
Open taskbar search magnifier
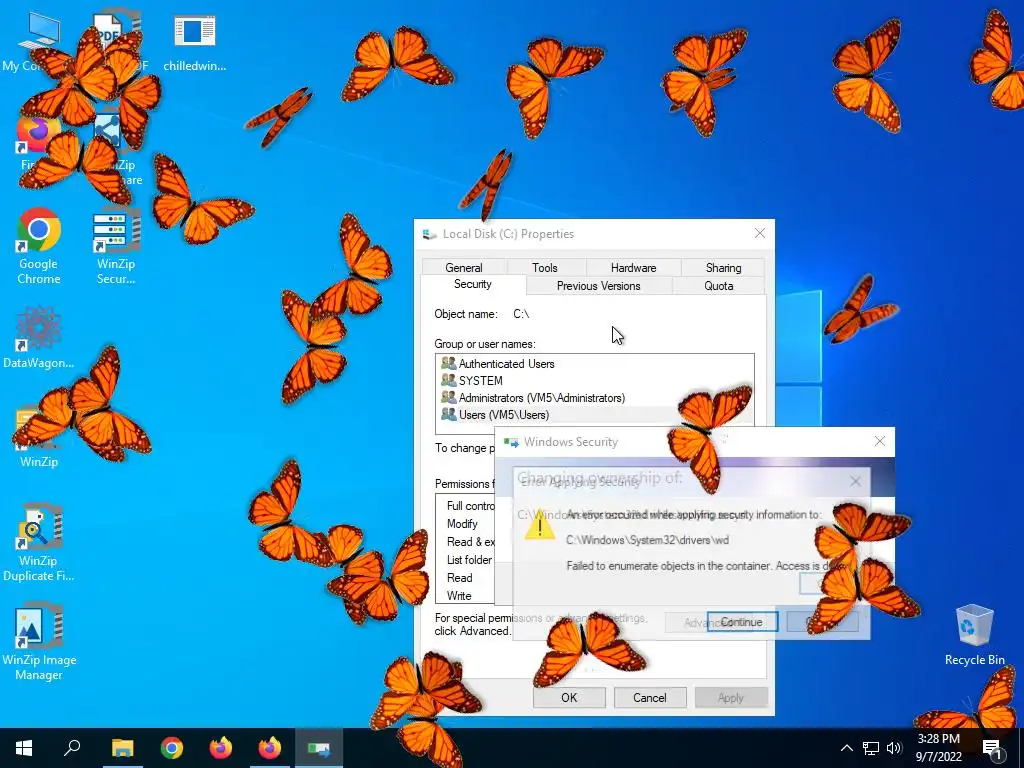[x=72, y=748]
